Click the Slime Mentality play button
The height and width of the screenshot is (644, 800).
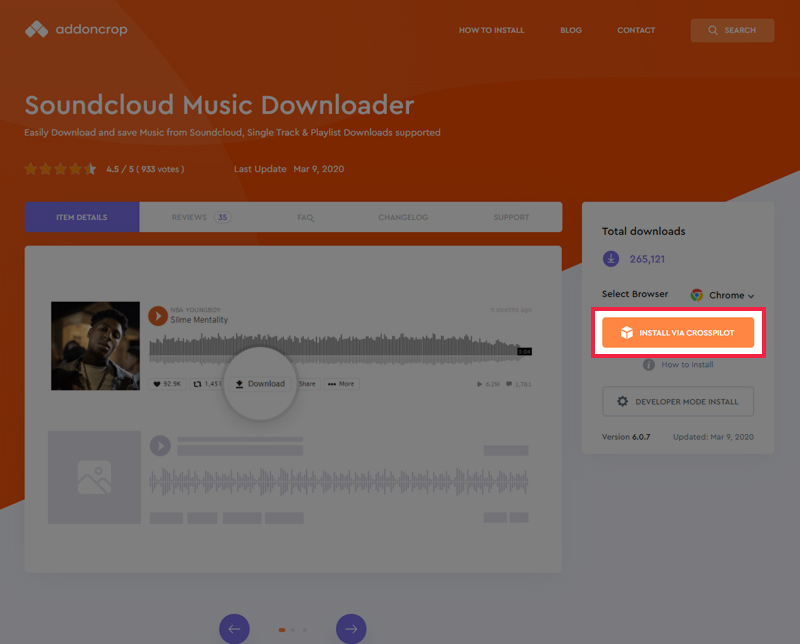pyautogui.click(x=158, y=316)
